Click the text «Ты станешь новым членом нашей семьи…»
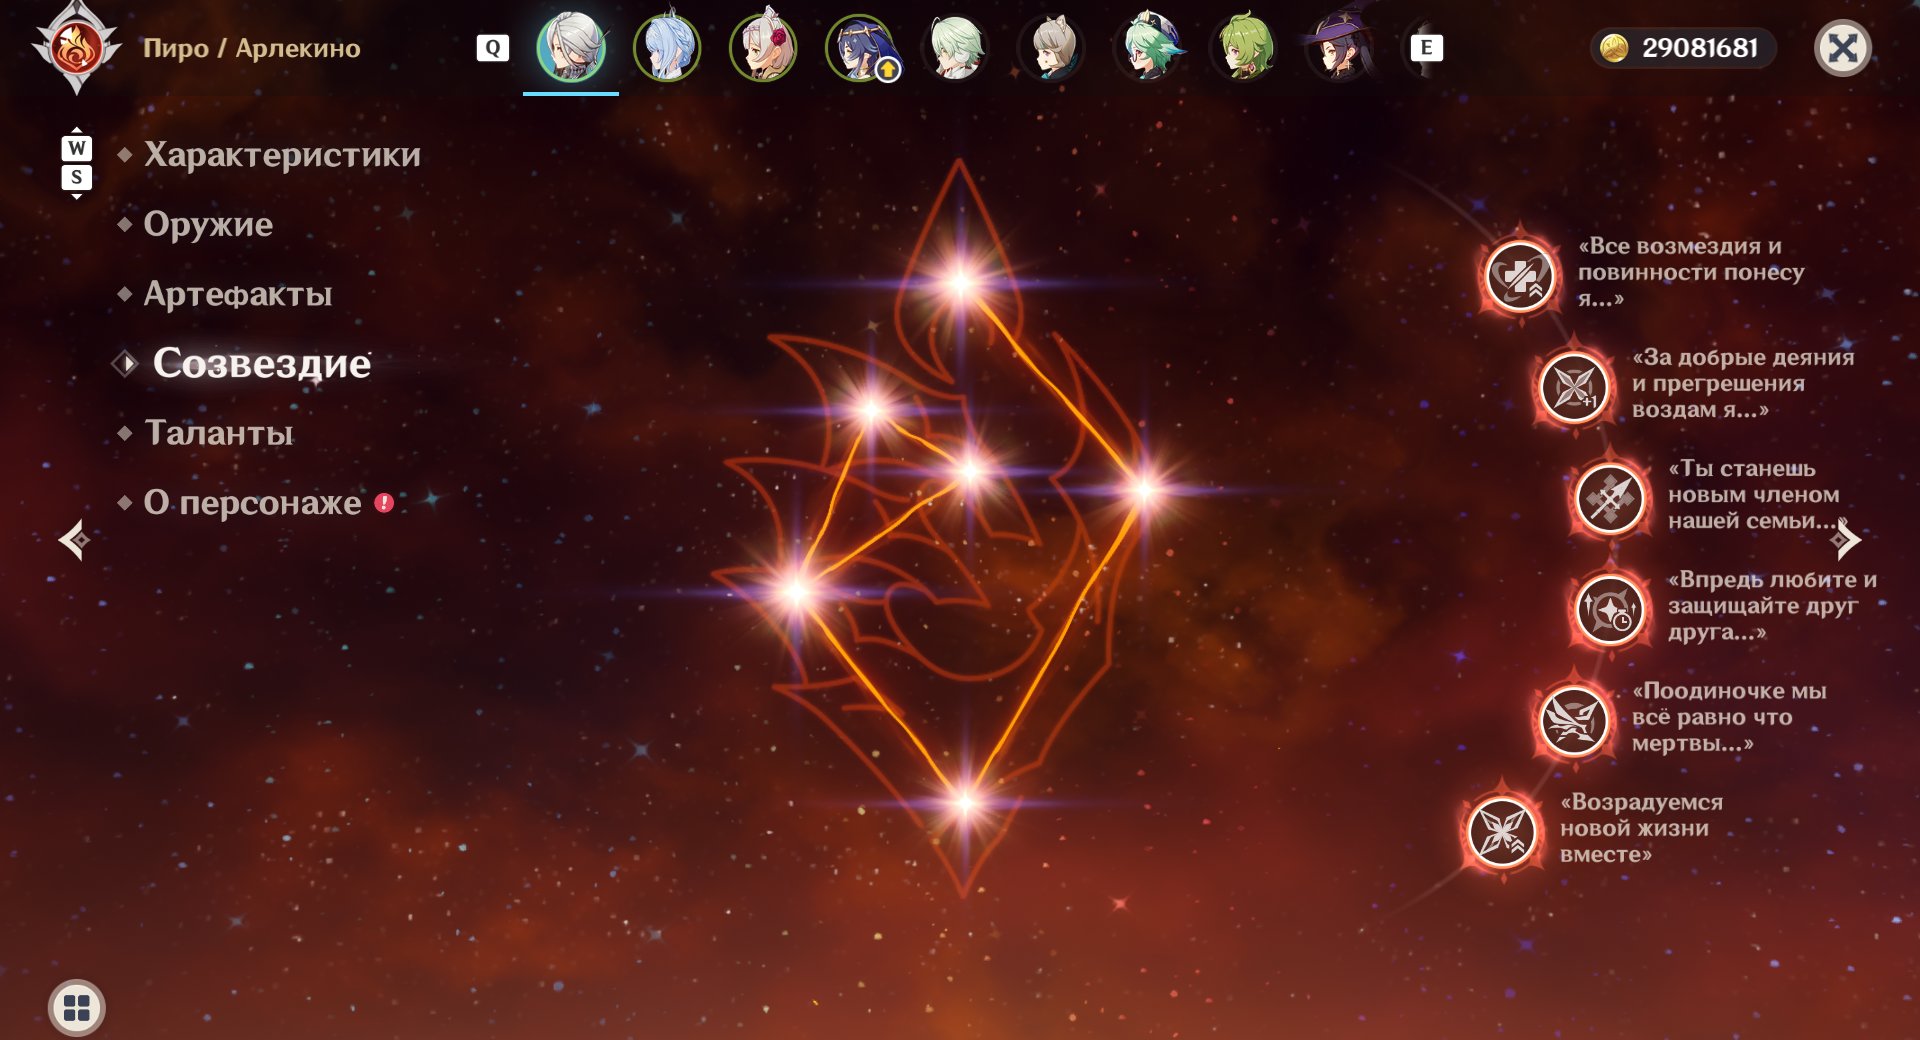The height and width of the screenshot is (1040, 1920). [1757, 494]
